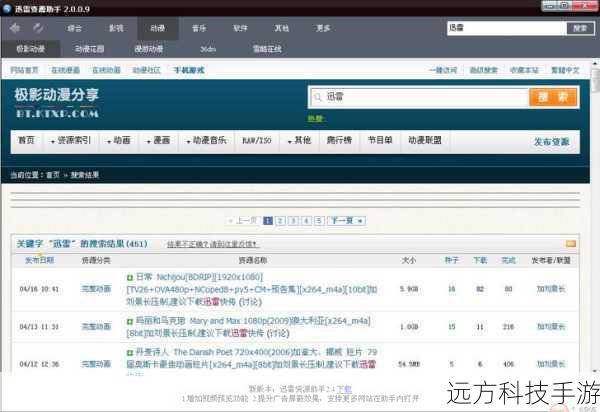600x412 pixels.
Task: Open the 其他 tab in the top toolbar
Action: pos(282,28)
